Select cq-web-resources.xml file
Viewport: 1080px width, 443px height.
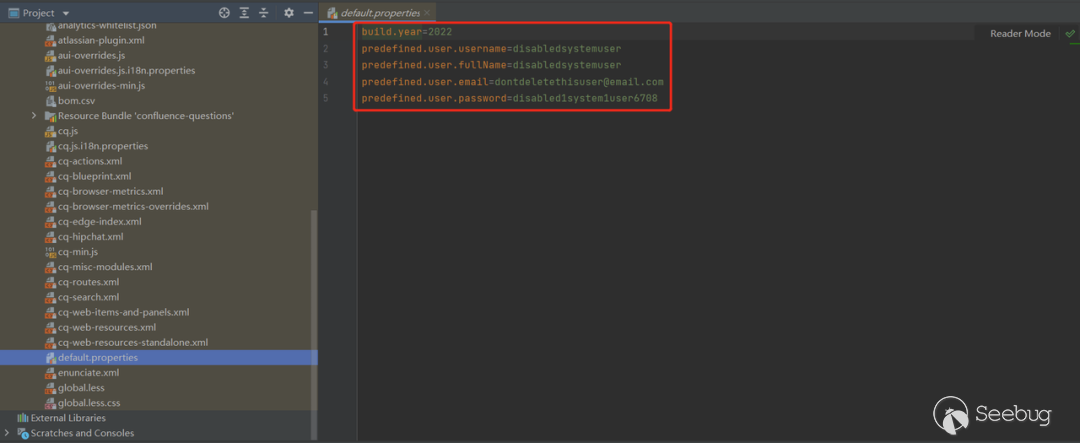point(107,327)
